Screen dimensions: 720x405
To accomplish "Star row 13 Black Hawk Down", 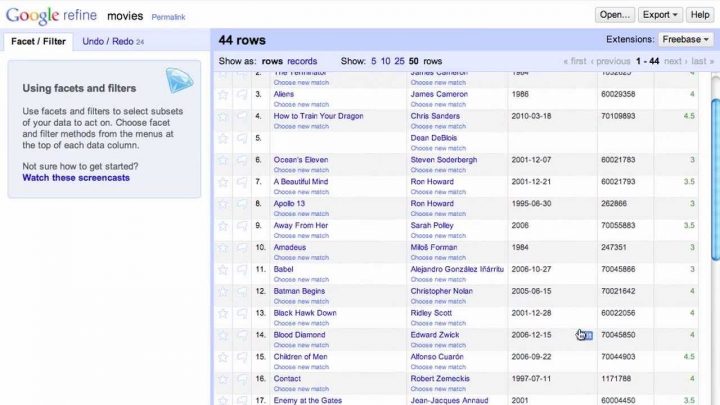I will tap(223, 314).
